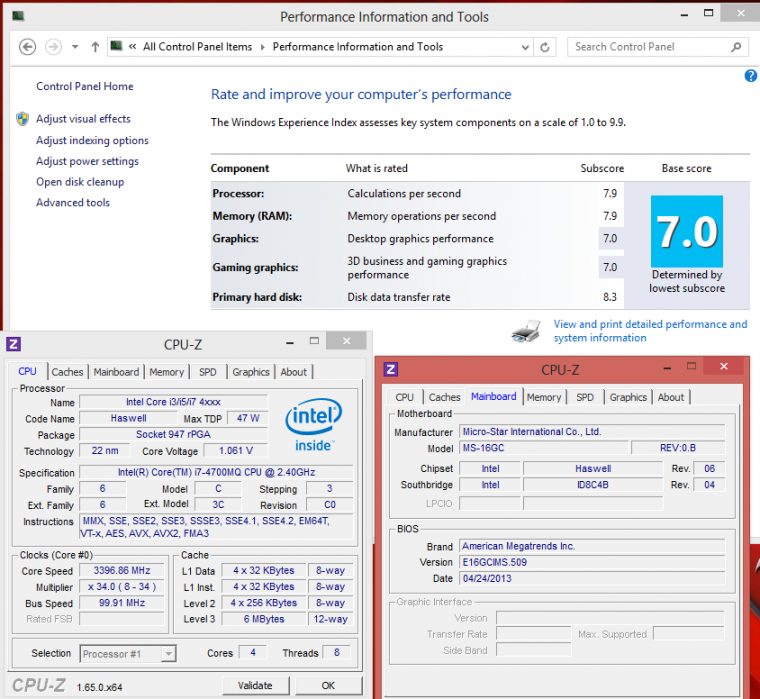Click the Intel inside logo
Image resolution: width=760 pixels, height=699 pixels.
314,424
